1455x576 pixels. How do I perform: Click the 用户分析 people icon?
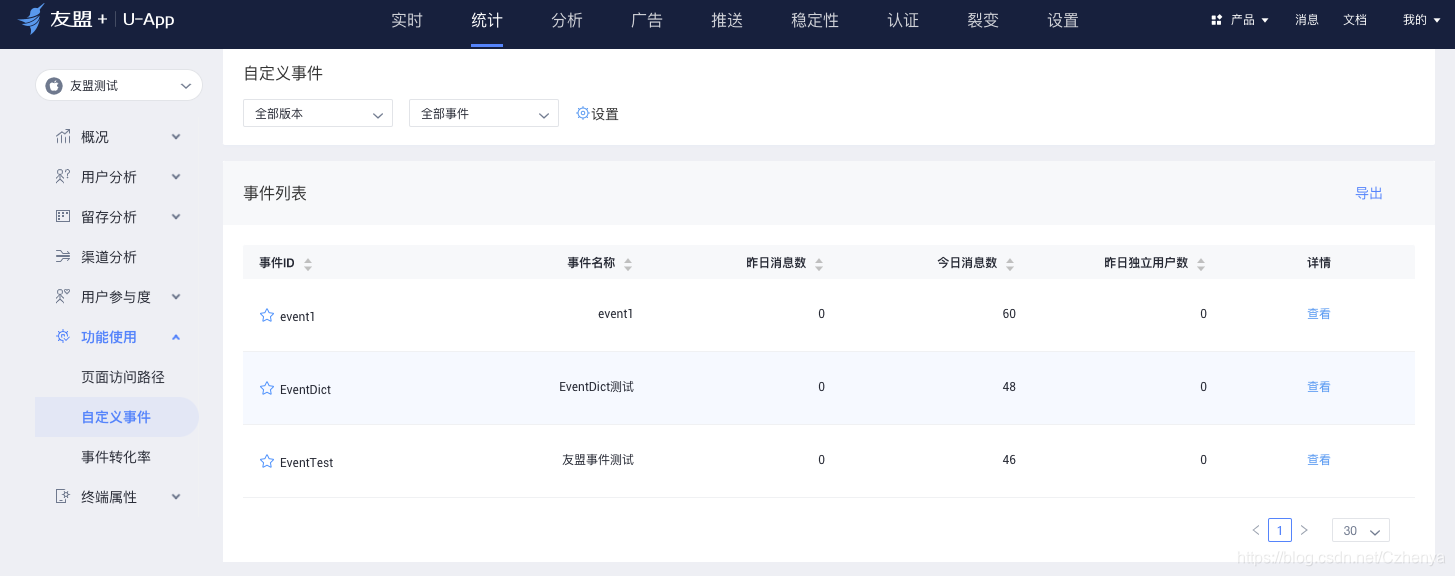63,177
